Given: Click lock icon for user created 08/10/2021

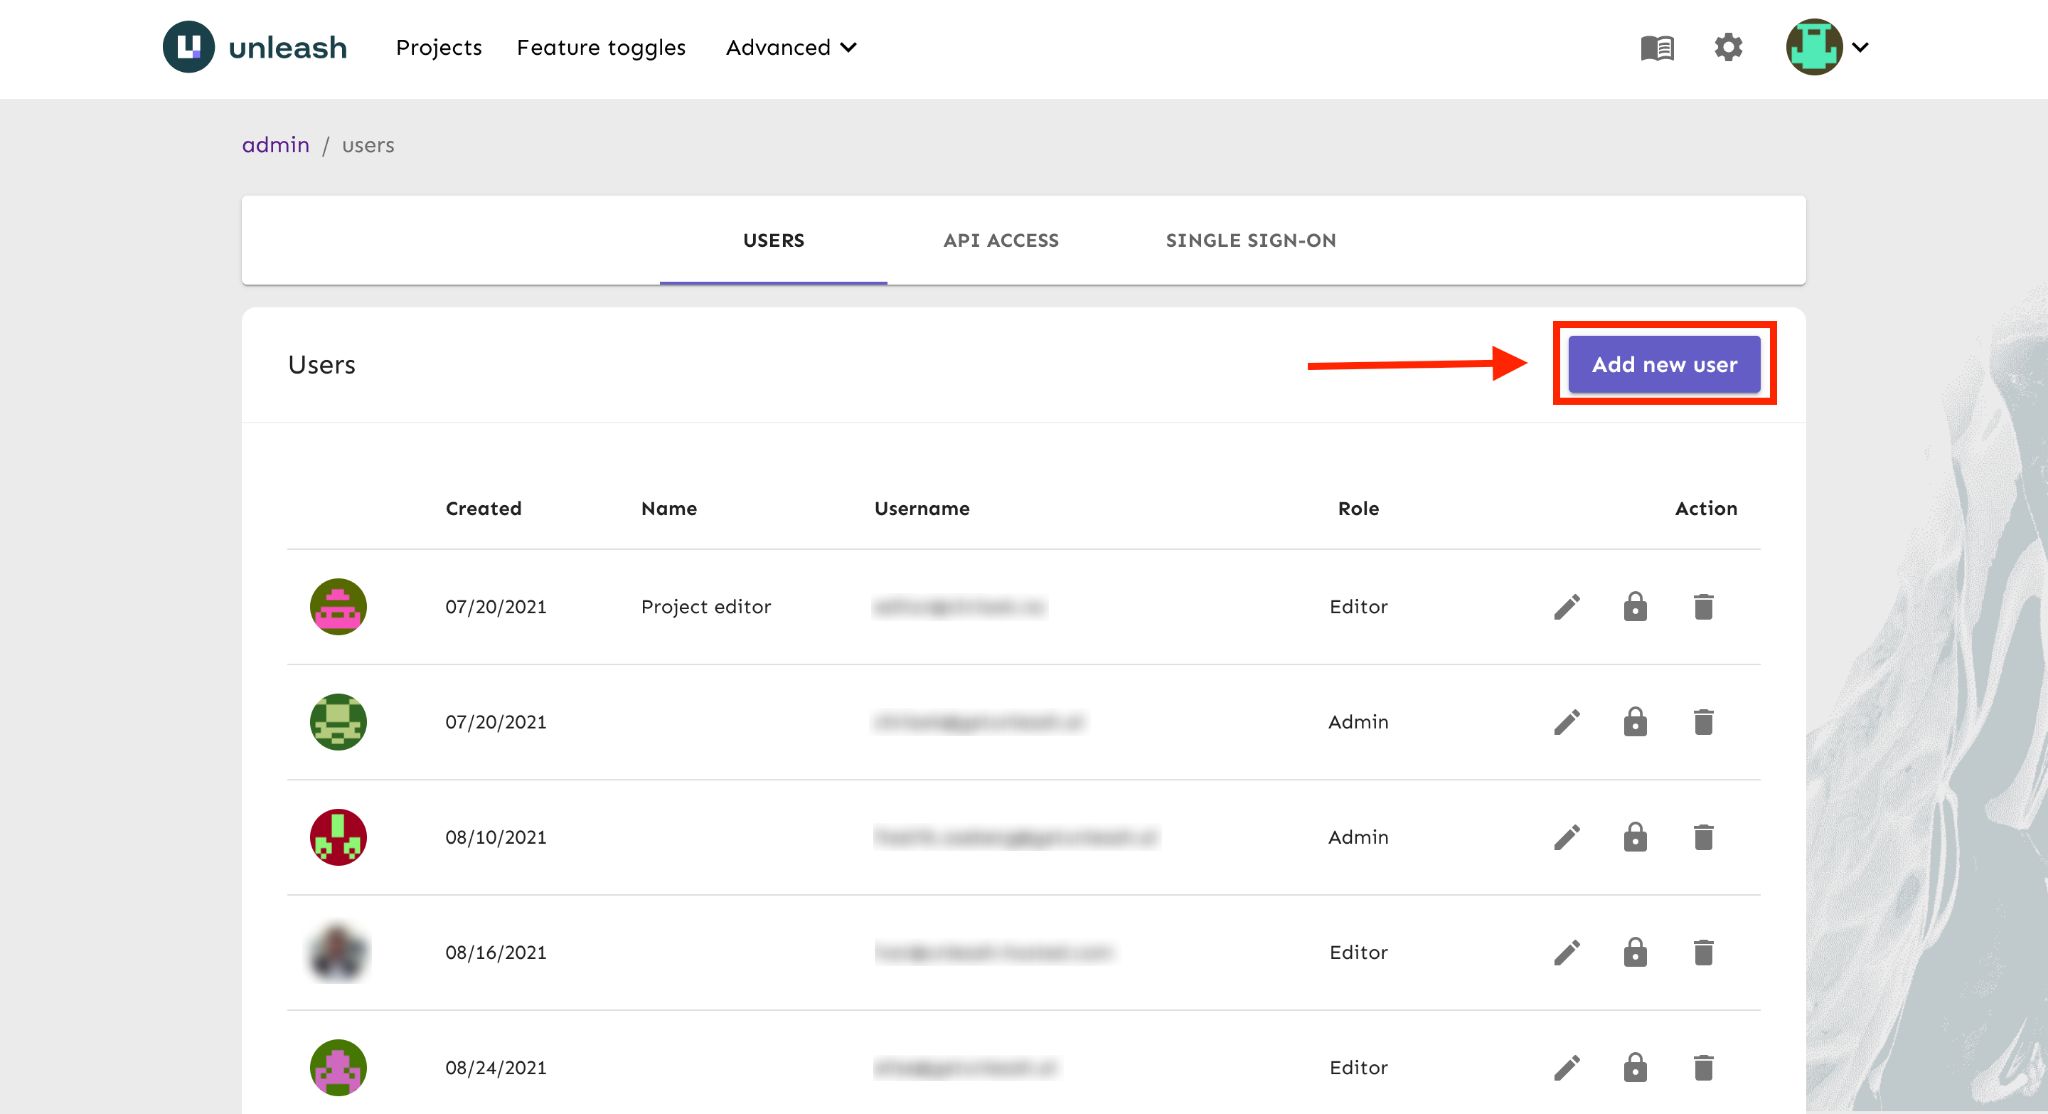Looking at the screenshot, I should click(1635, 837).
